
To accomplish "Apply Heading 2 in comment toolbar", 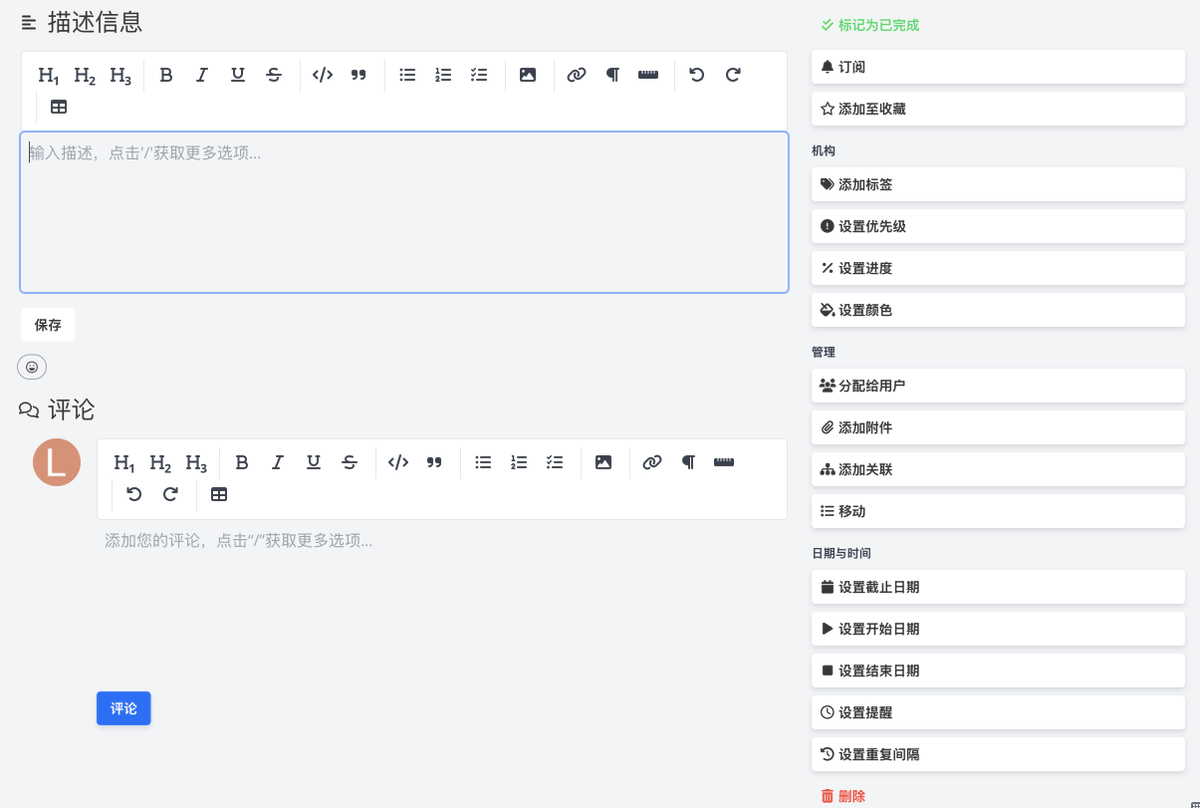I will coord(160,463).
